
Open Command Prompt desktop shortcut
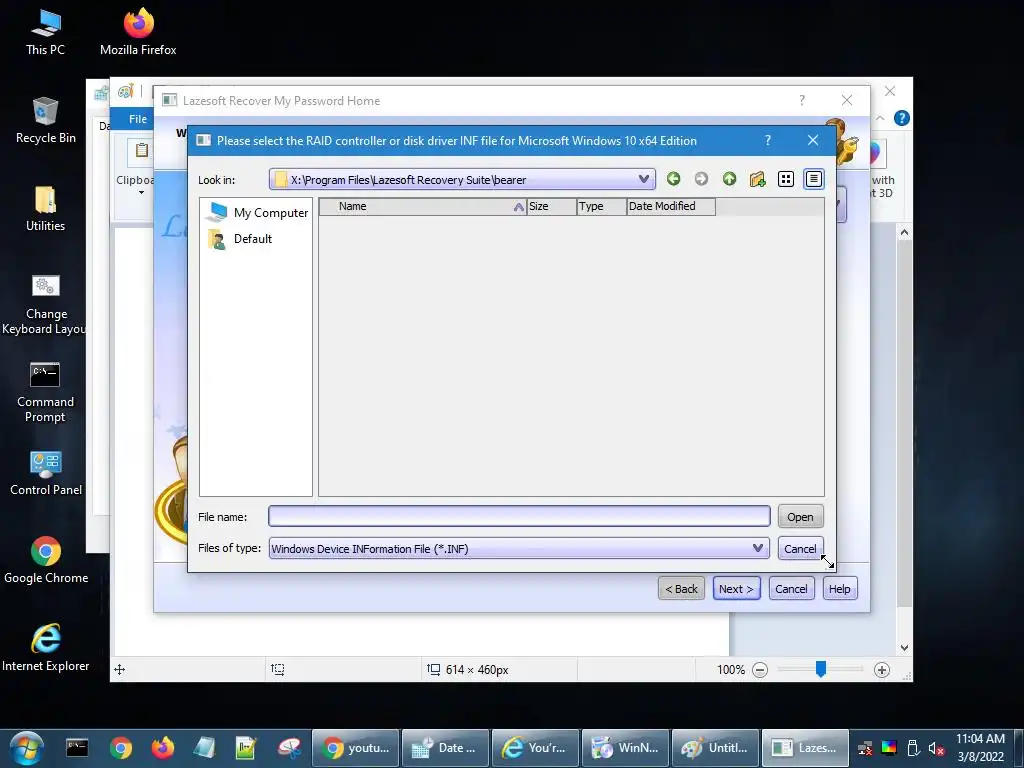[x=45, y=392]
